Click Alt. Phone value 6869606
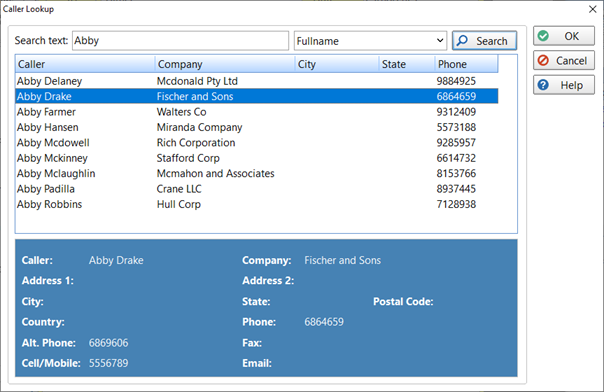604x392 pixels. [108, 343]
